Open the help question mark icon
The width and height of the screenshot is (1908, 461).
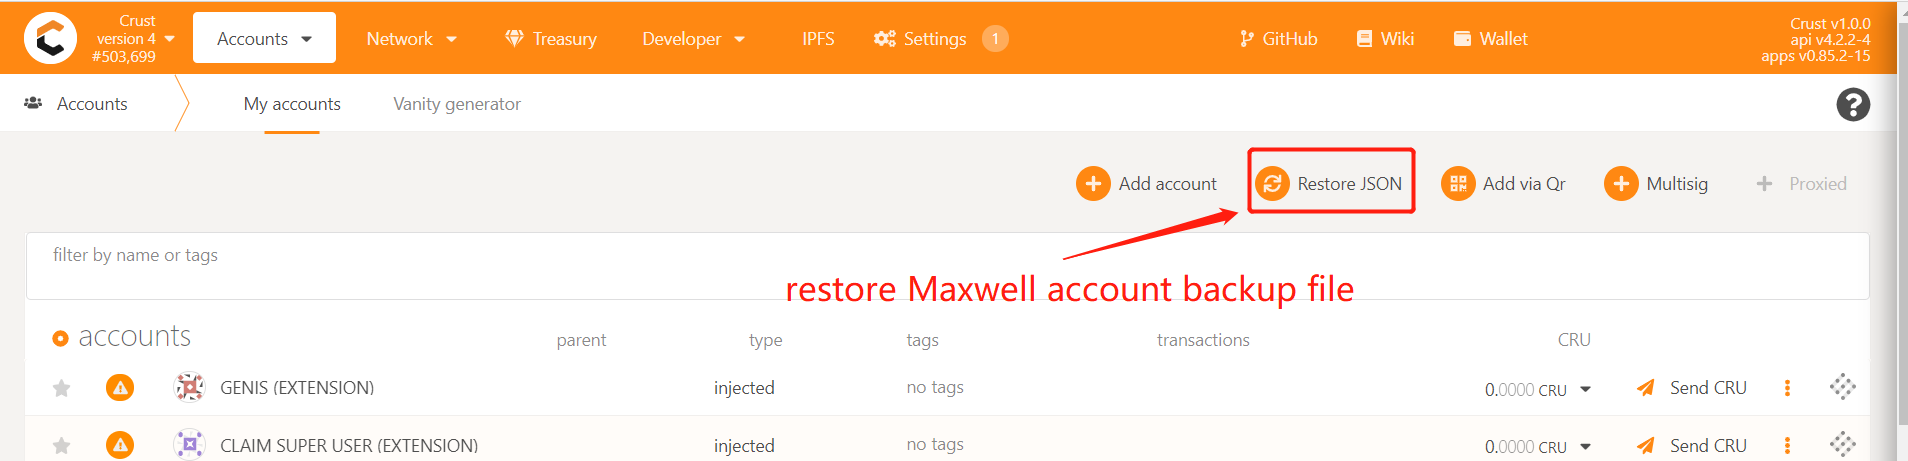point(1853,104)
